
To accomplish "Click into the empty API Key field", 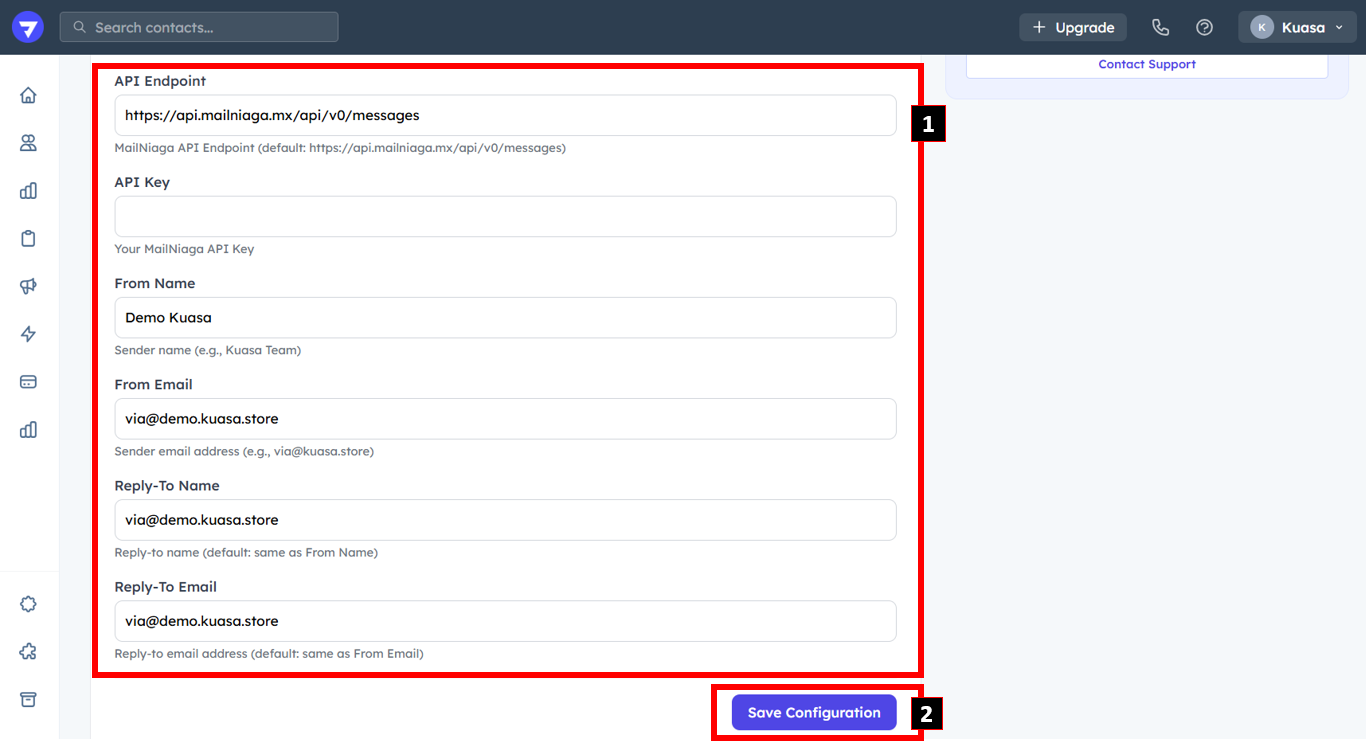I will click(505, 216).
